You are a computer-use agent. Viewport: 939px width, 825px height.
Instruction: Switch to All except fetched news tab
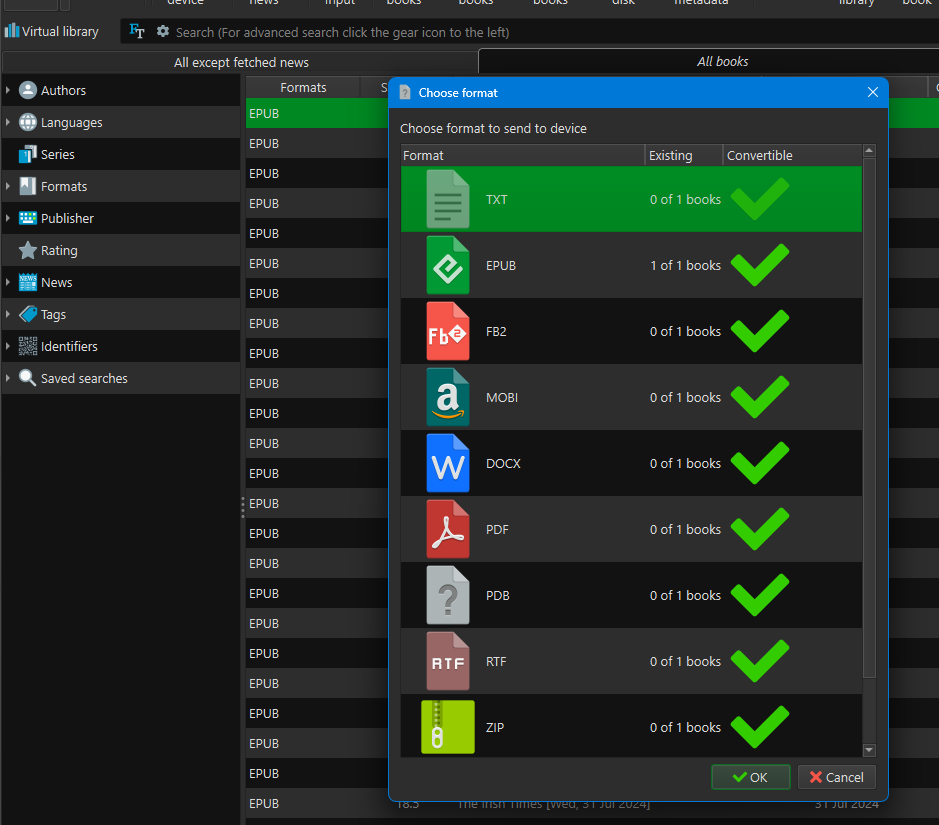tap(241, 62)
